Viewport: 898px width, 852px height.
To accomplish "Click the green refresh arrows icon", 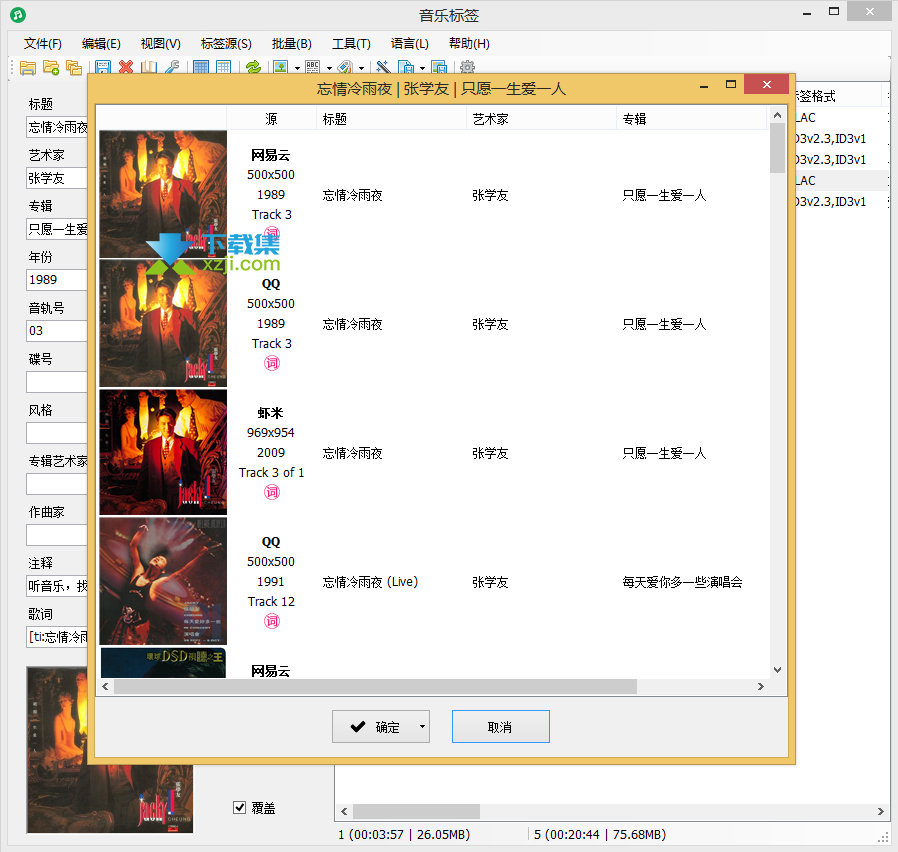I will (253, 68).
